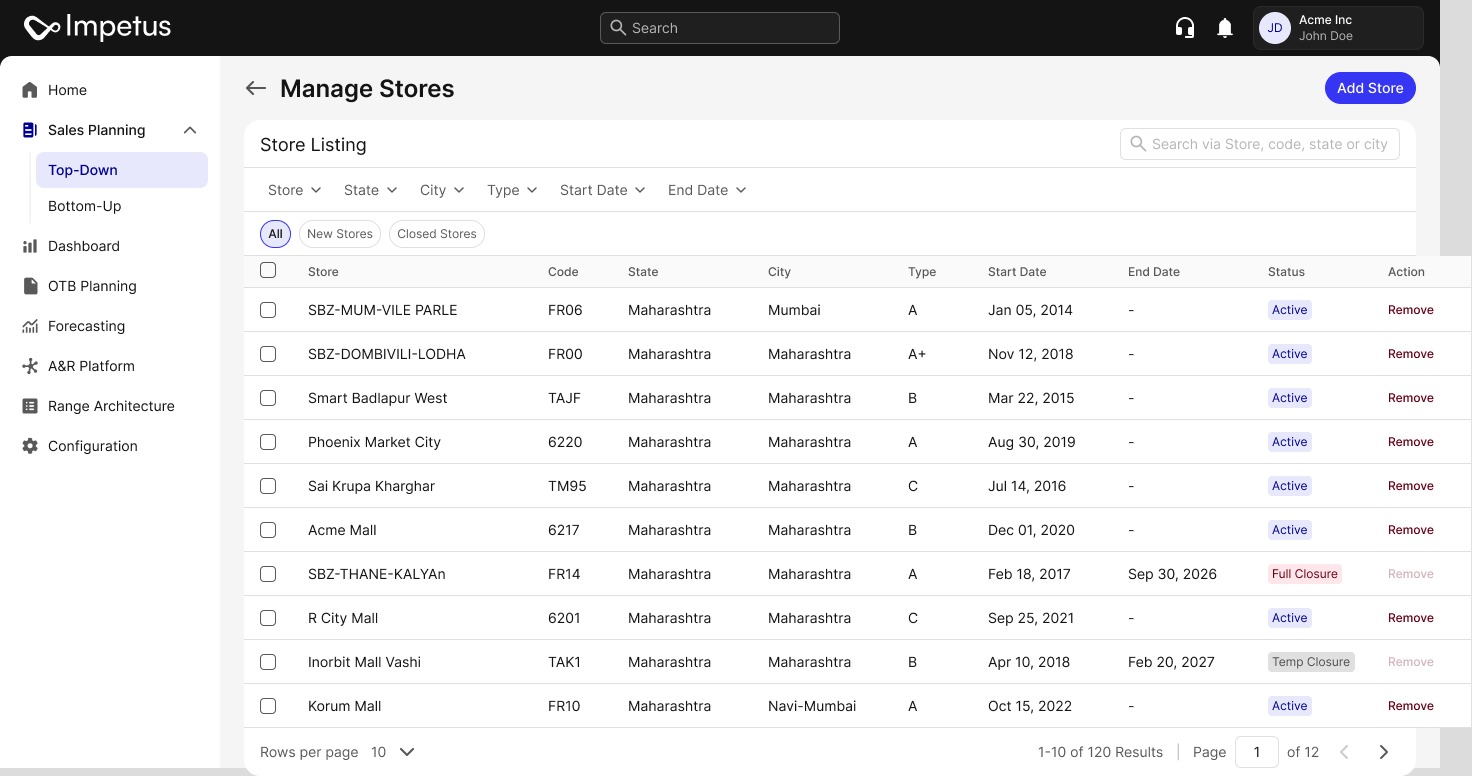The width and height of the screenshot is (1472, 776).
Task: Click the magnifier in Store Listing search
Action: click(1138, 144)
